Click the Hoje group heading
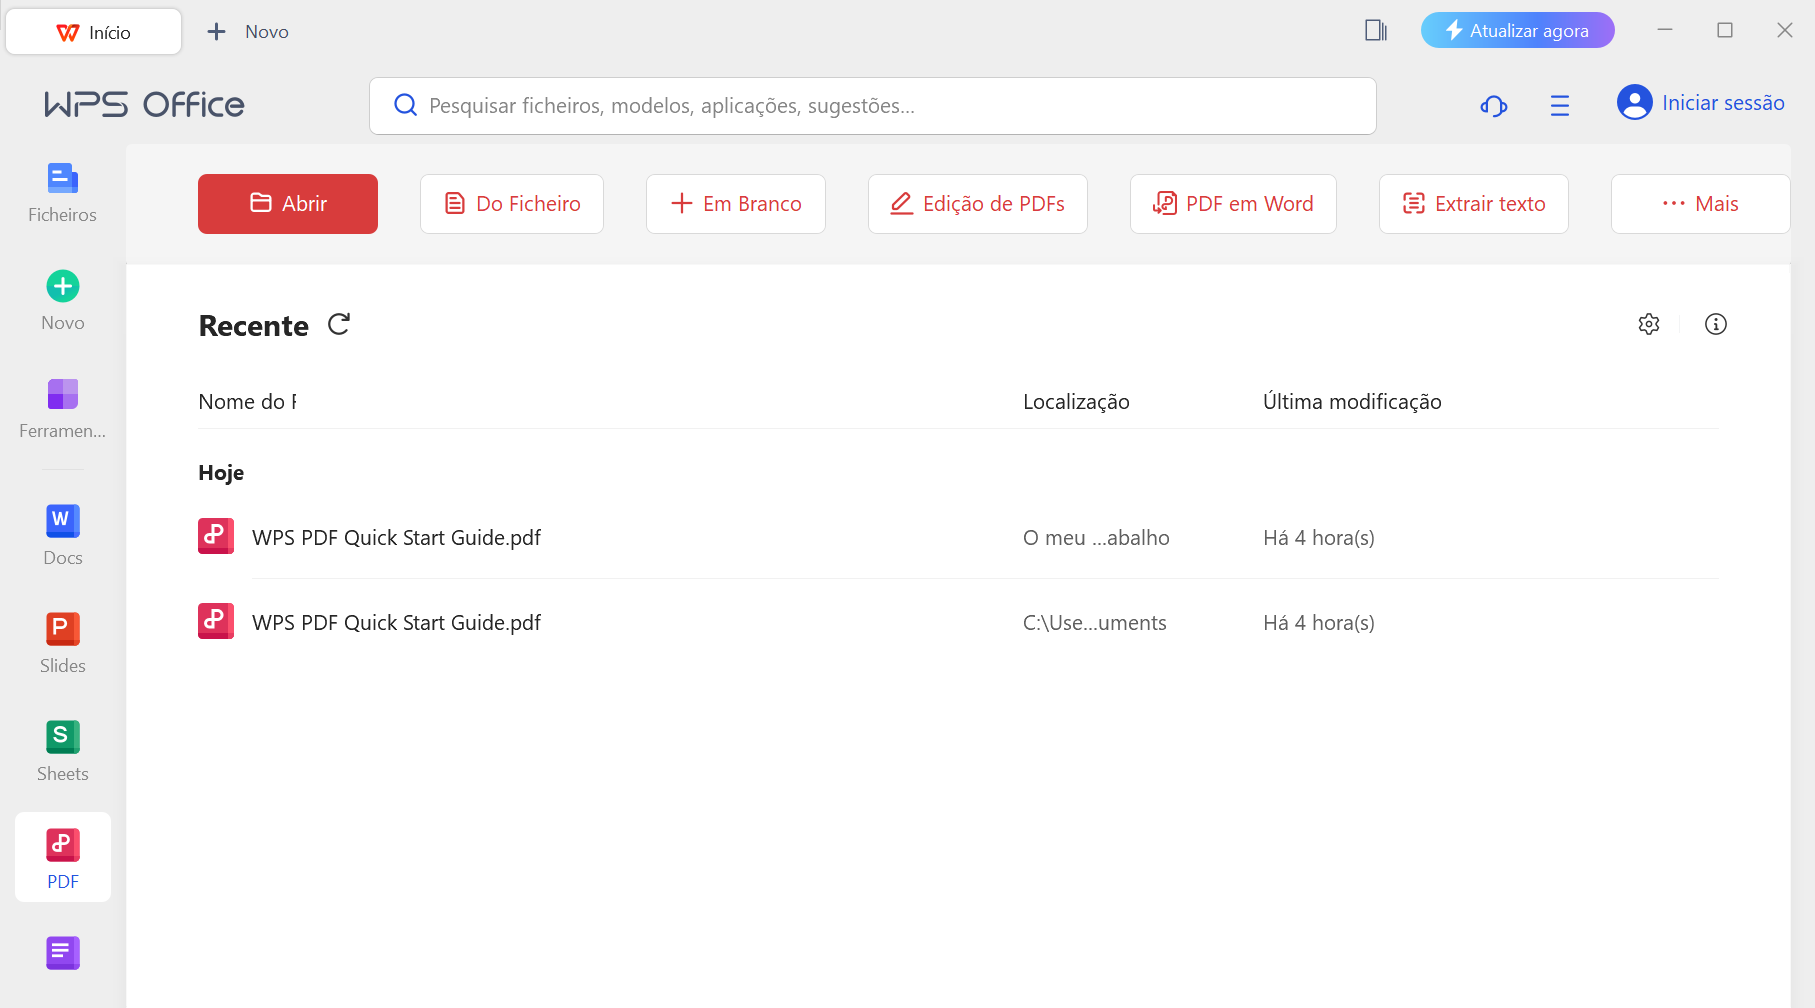 [x=221, y=473]
